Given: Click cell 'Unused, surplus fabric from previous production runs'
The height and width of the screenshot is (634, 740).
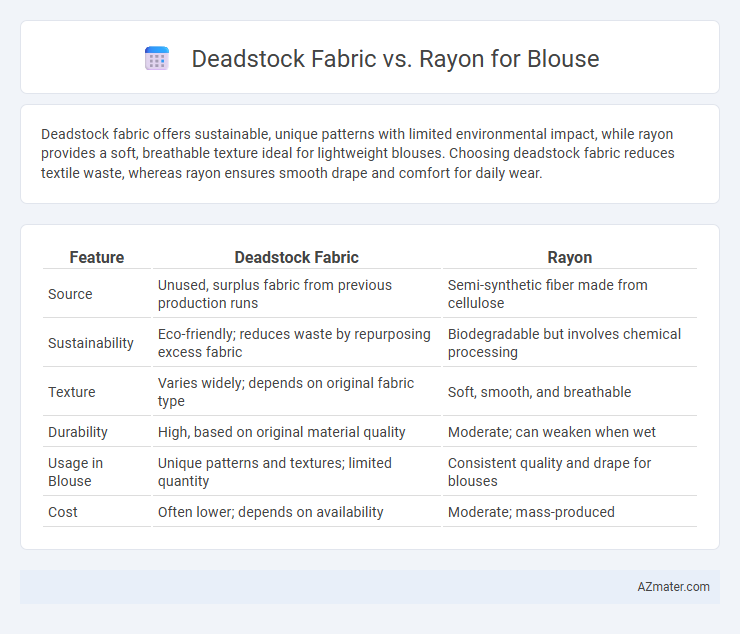Looking at the screenshot, I should (296, 294).
